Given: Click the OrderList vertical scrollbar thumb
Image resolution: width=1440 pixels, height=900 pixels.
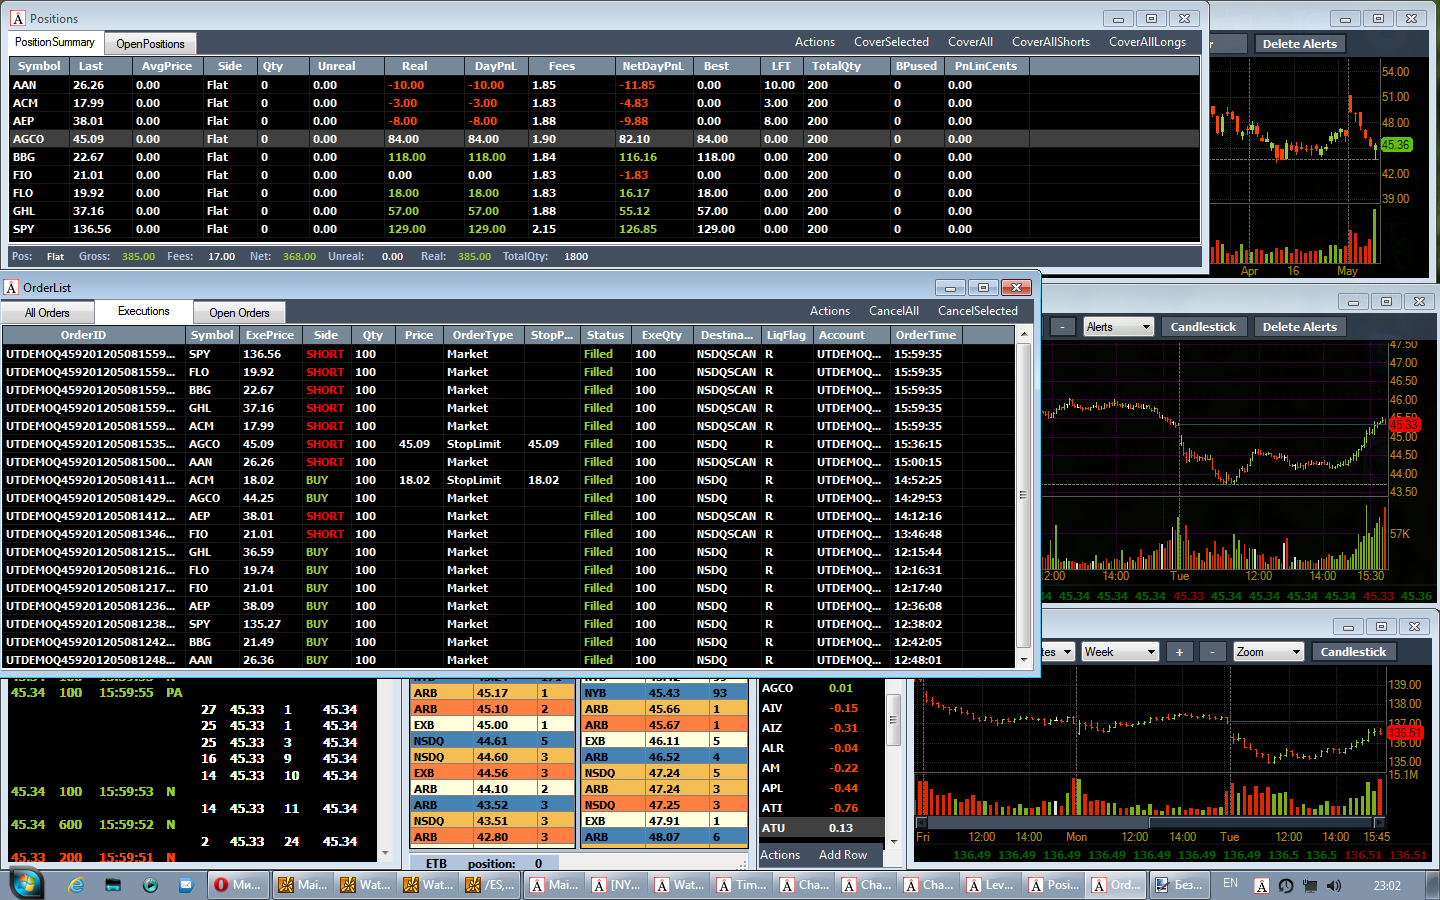Looking at the screenshot, I should click(x=1023, y=495).
